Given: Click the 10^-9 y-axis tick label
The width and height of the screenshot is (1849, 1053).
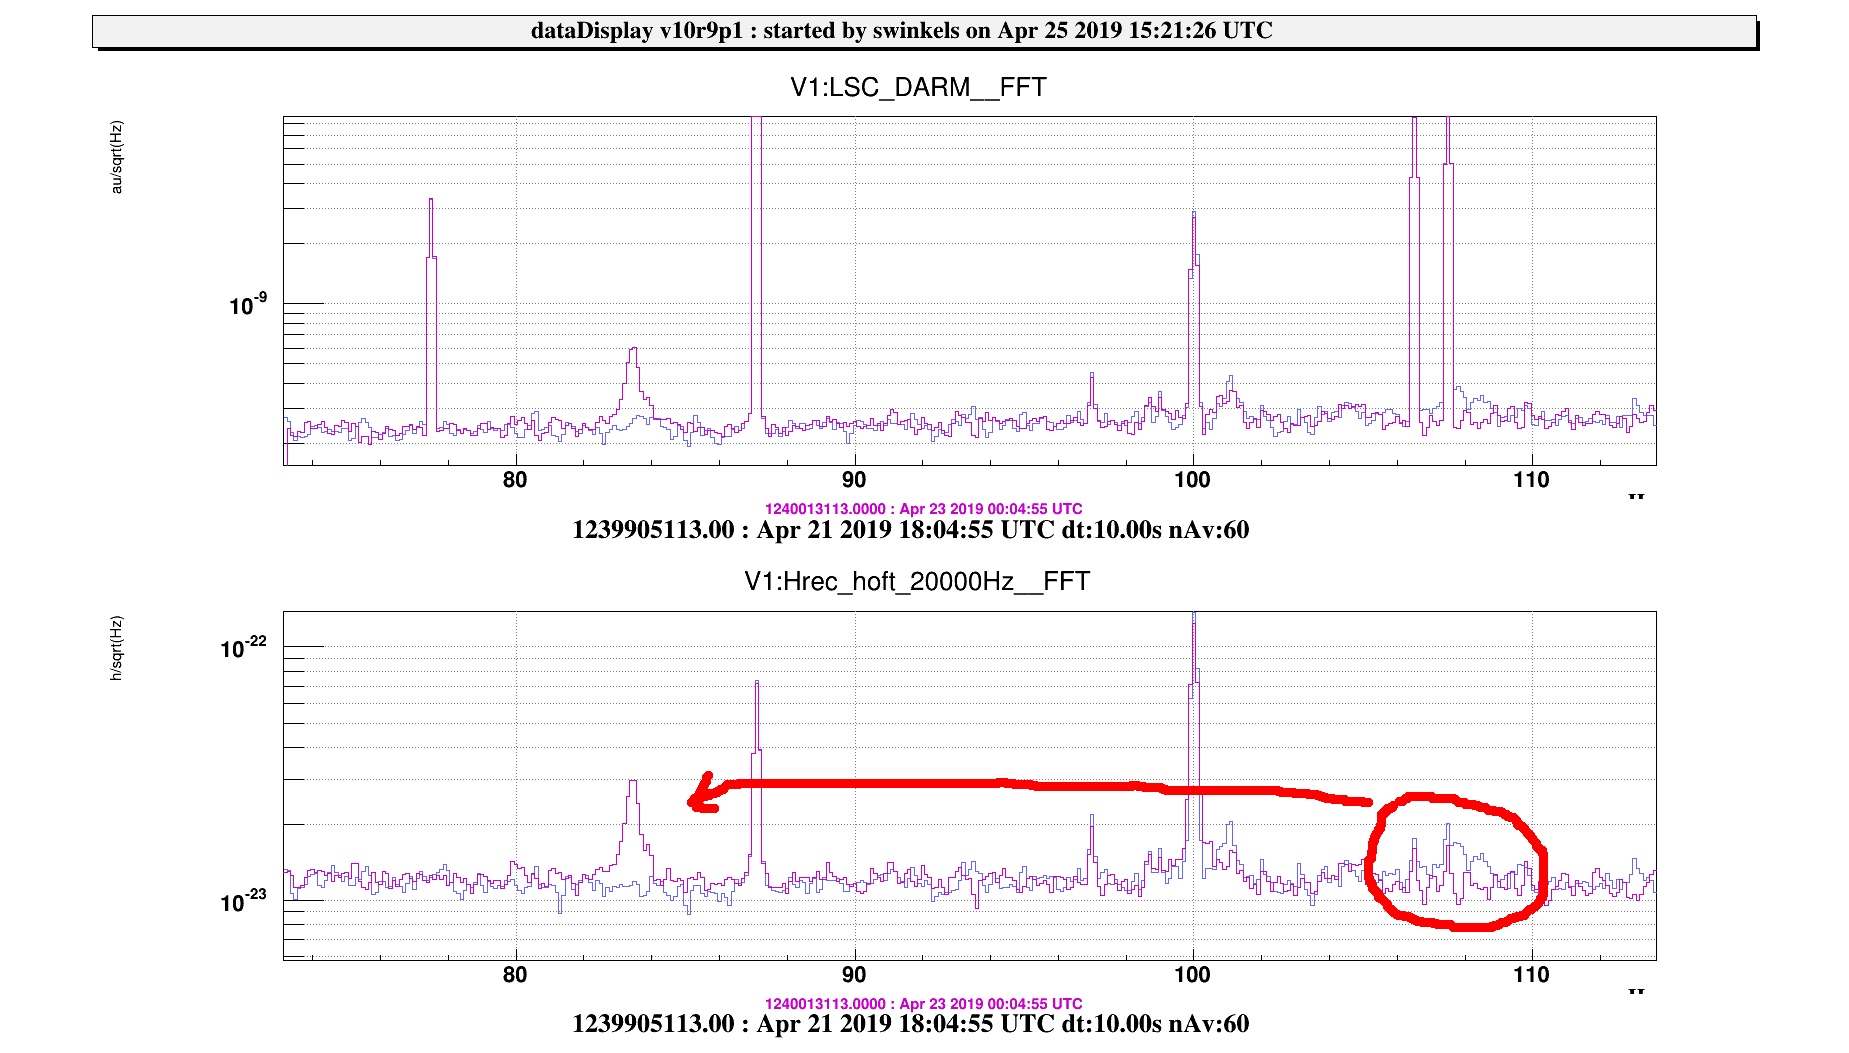Looking at the screenshot, I should 248,305.
